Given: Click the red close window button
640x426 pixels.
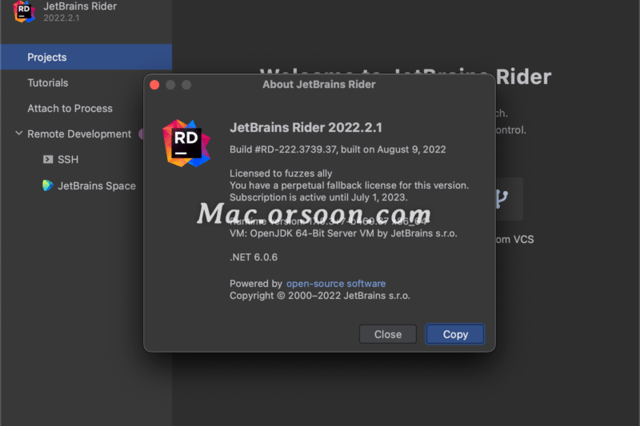Looking at the screenshot, I should pyautogui.click(x=155, y=85).
